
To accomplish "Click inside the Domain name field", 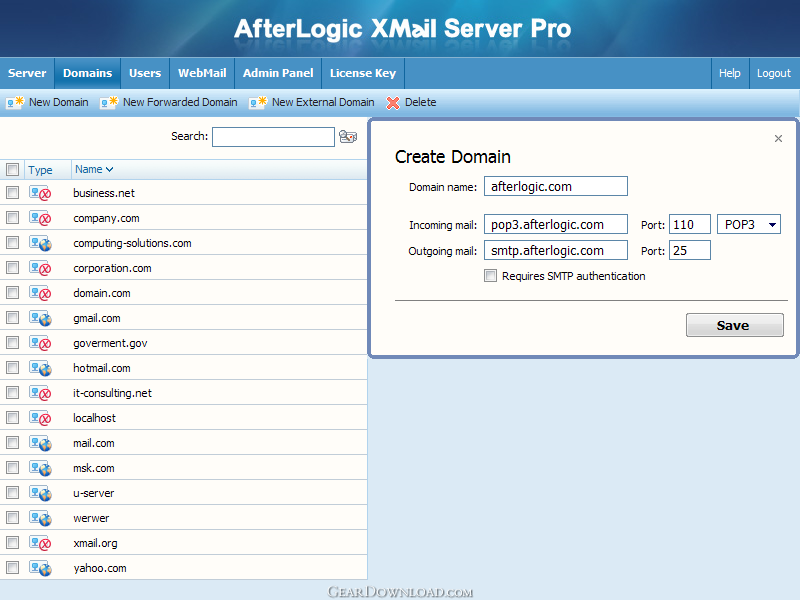I will (554, 186).
